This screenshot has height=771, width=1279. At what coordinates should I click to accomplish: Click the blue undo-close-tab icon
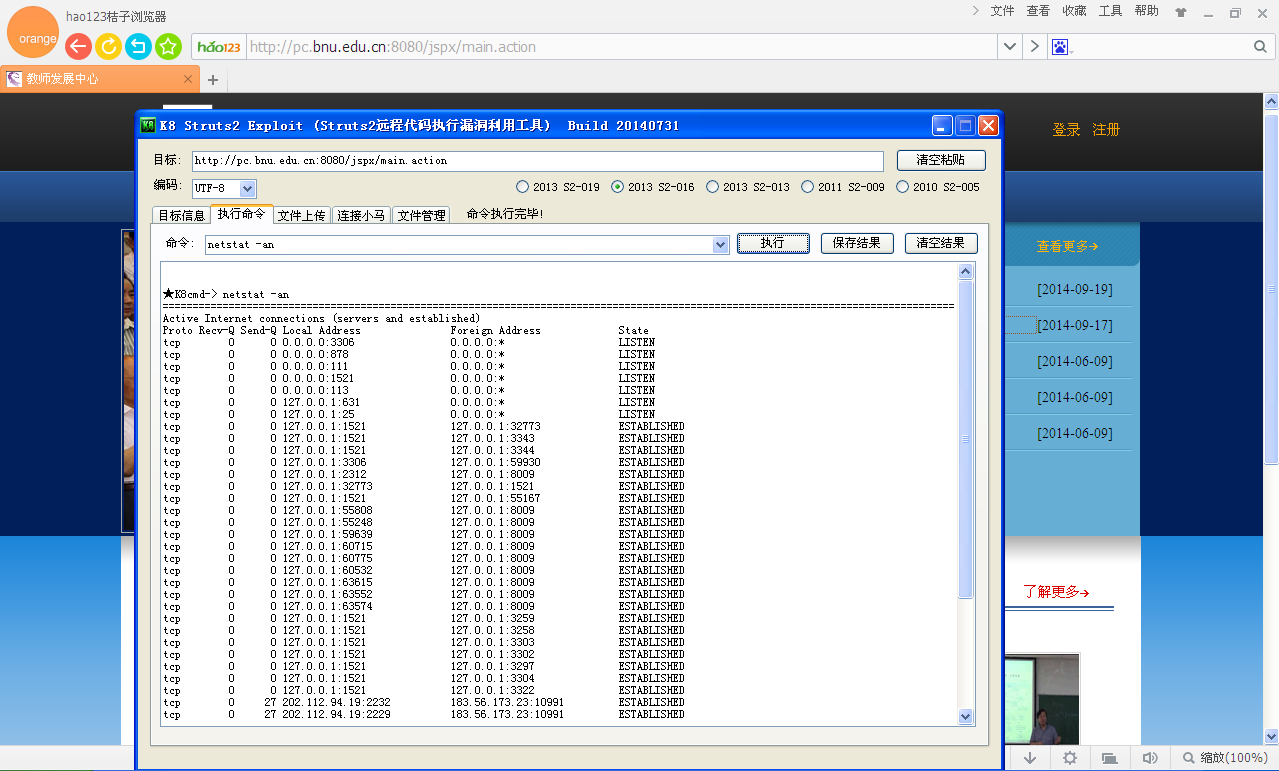[138, 46]
